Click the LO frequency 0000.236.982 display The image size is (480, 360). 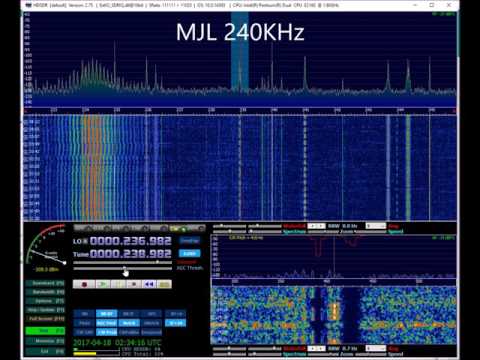(130, 241)
